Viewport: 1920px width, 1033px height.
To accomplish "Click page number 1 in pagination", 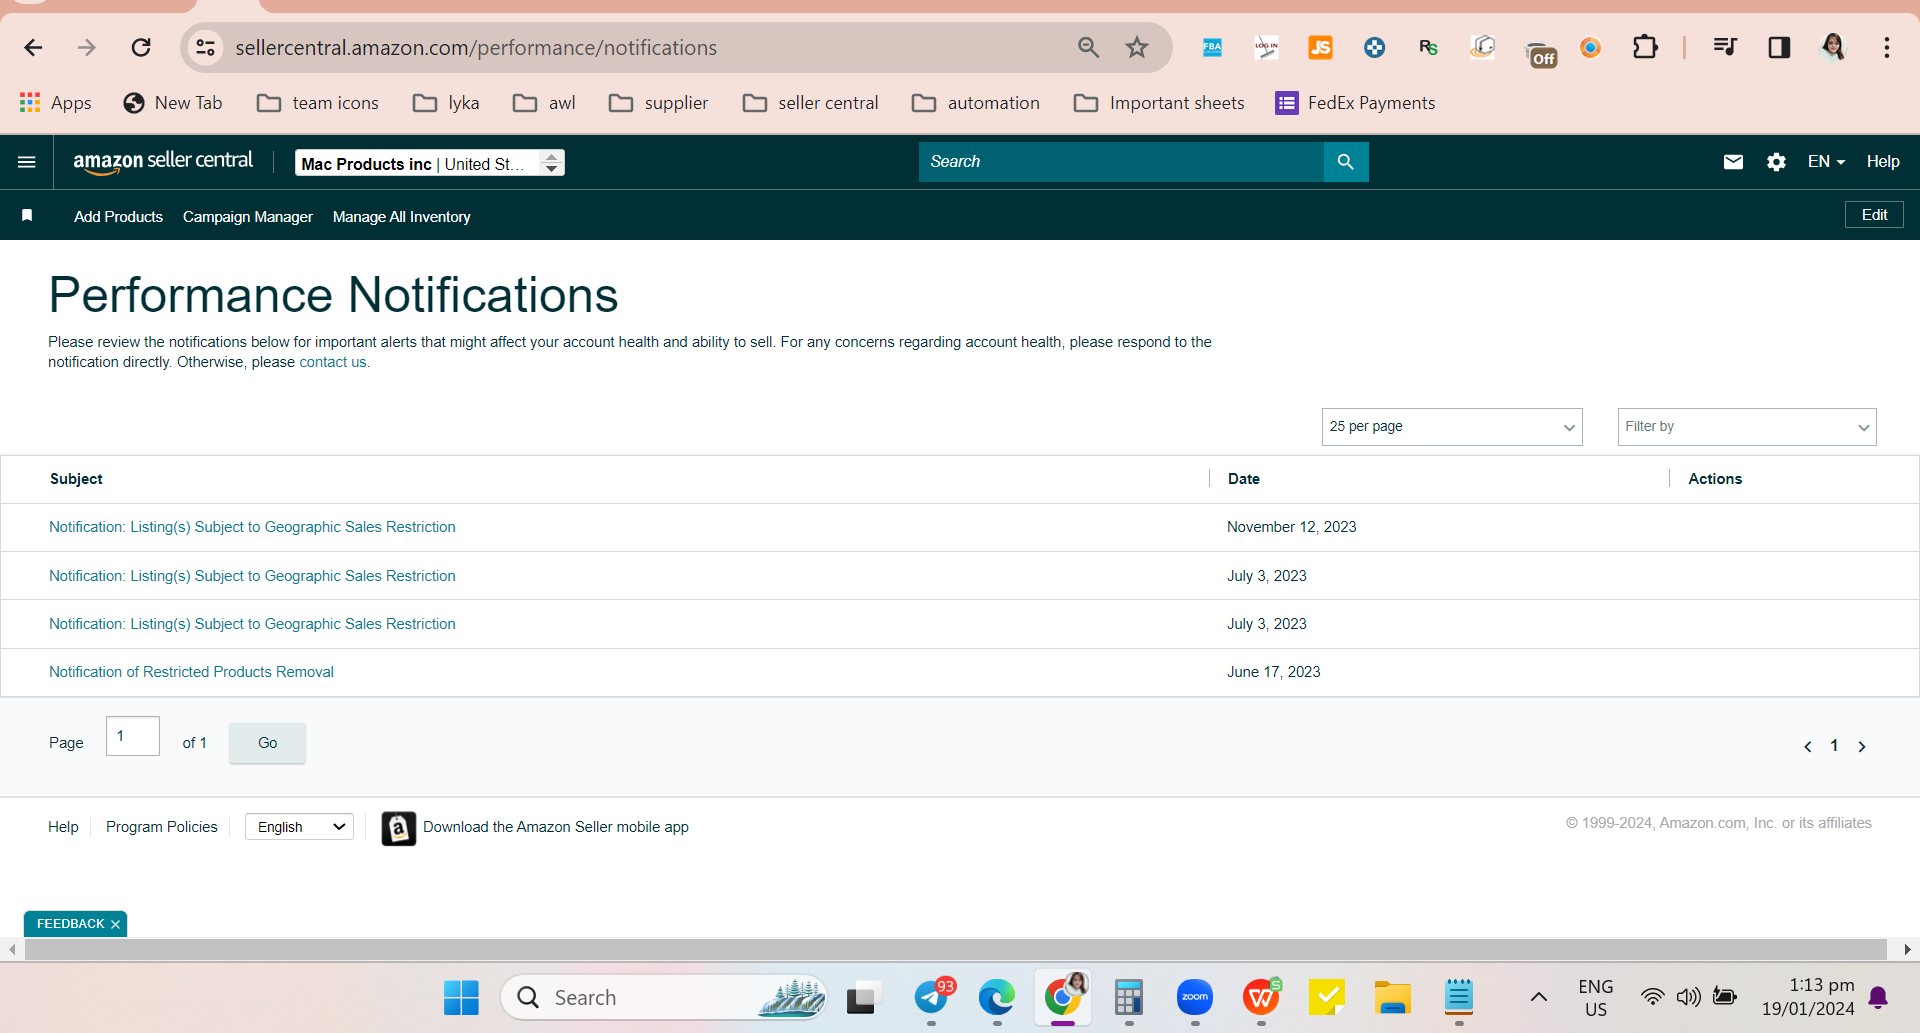I will pyautogui.click(x=1834, y=746).
